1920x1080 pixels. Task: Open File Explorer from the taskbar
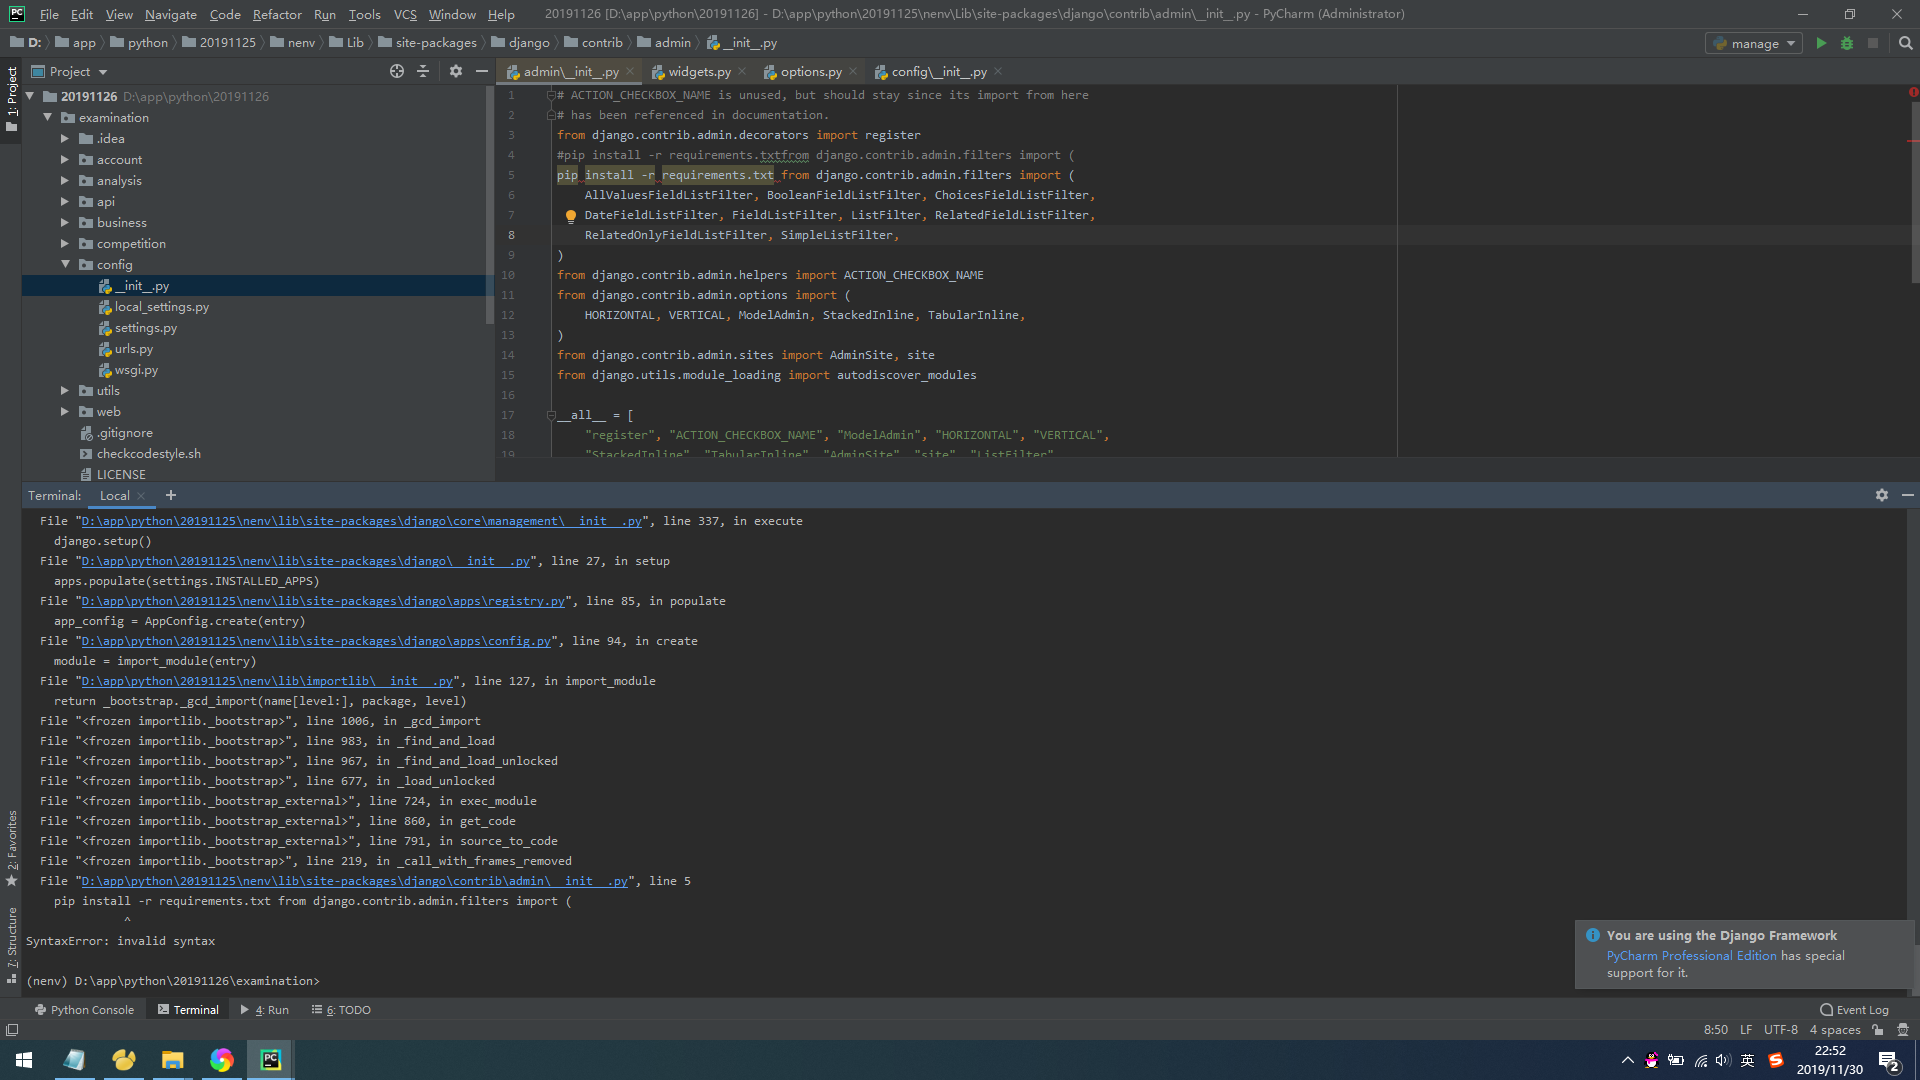click(x=172, y=1060)
